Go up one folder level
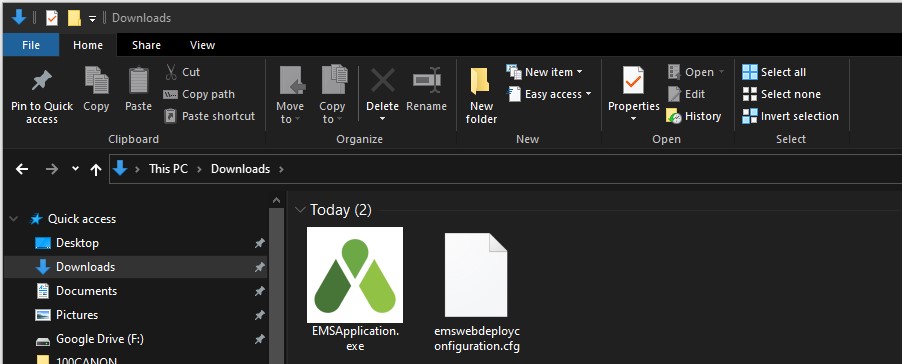Viewport: 902px width, 364px height. [96, 169]
